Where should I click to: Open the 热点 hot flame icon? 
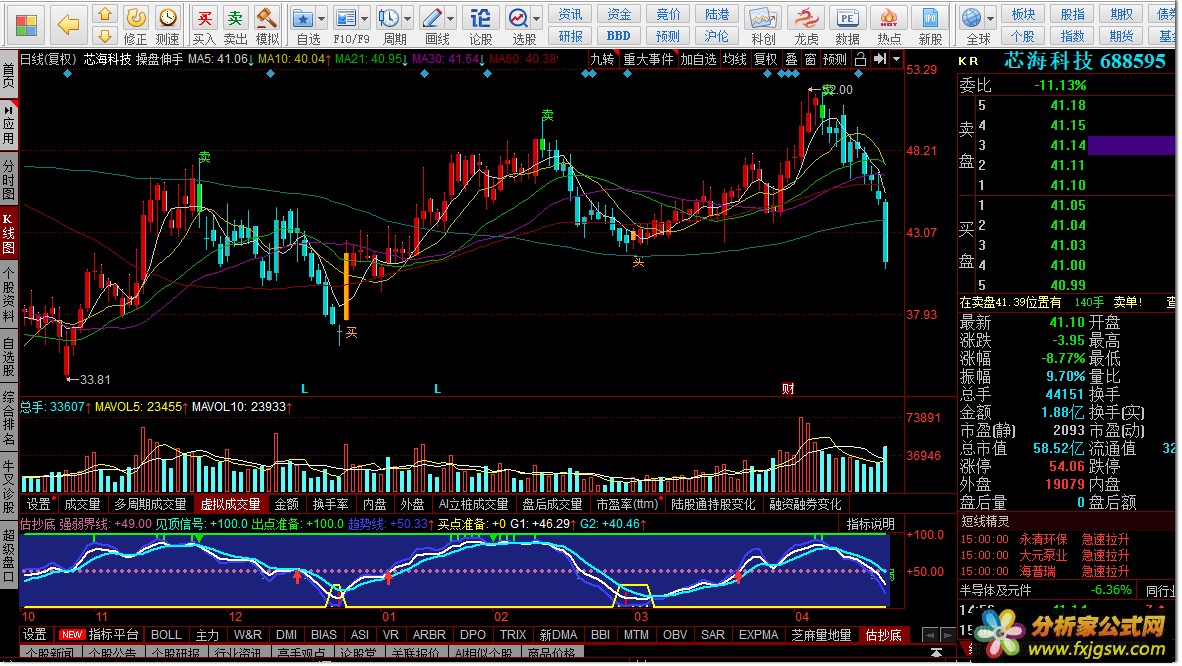(x=889, y=17)
